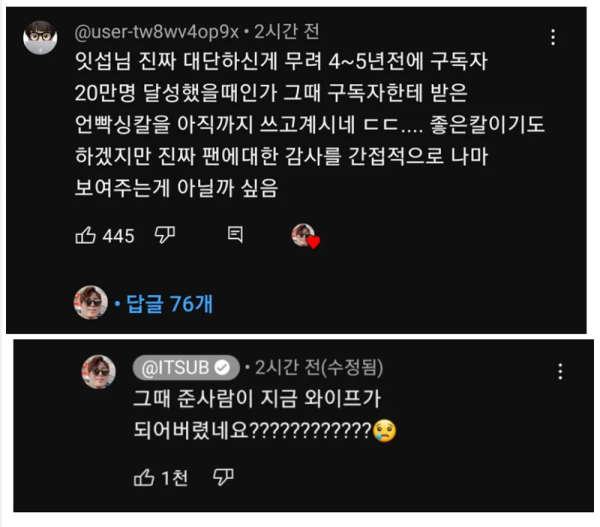Open three-dot menu for ITSUB reply
600x527 pixels.
[560, 371]
